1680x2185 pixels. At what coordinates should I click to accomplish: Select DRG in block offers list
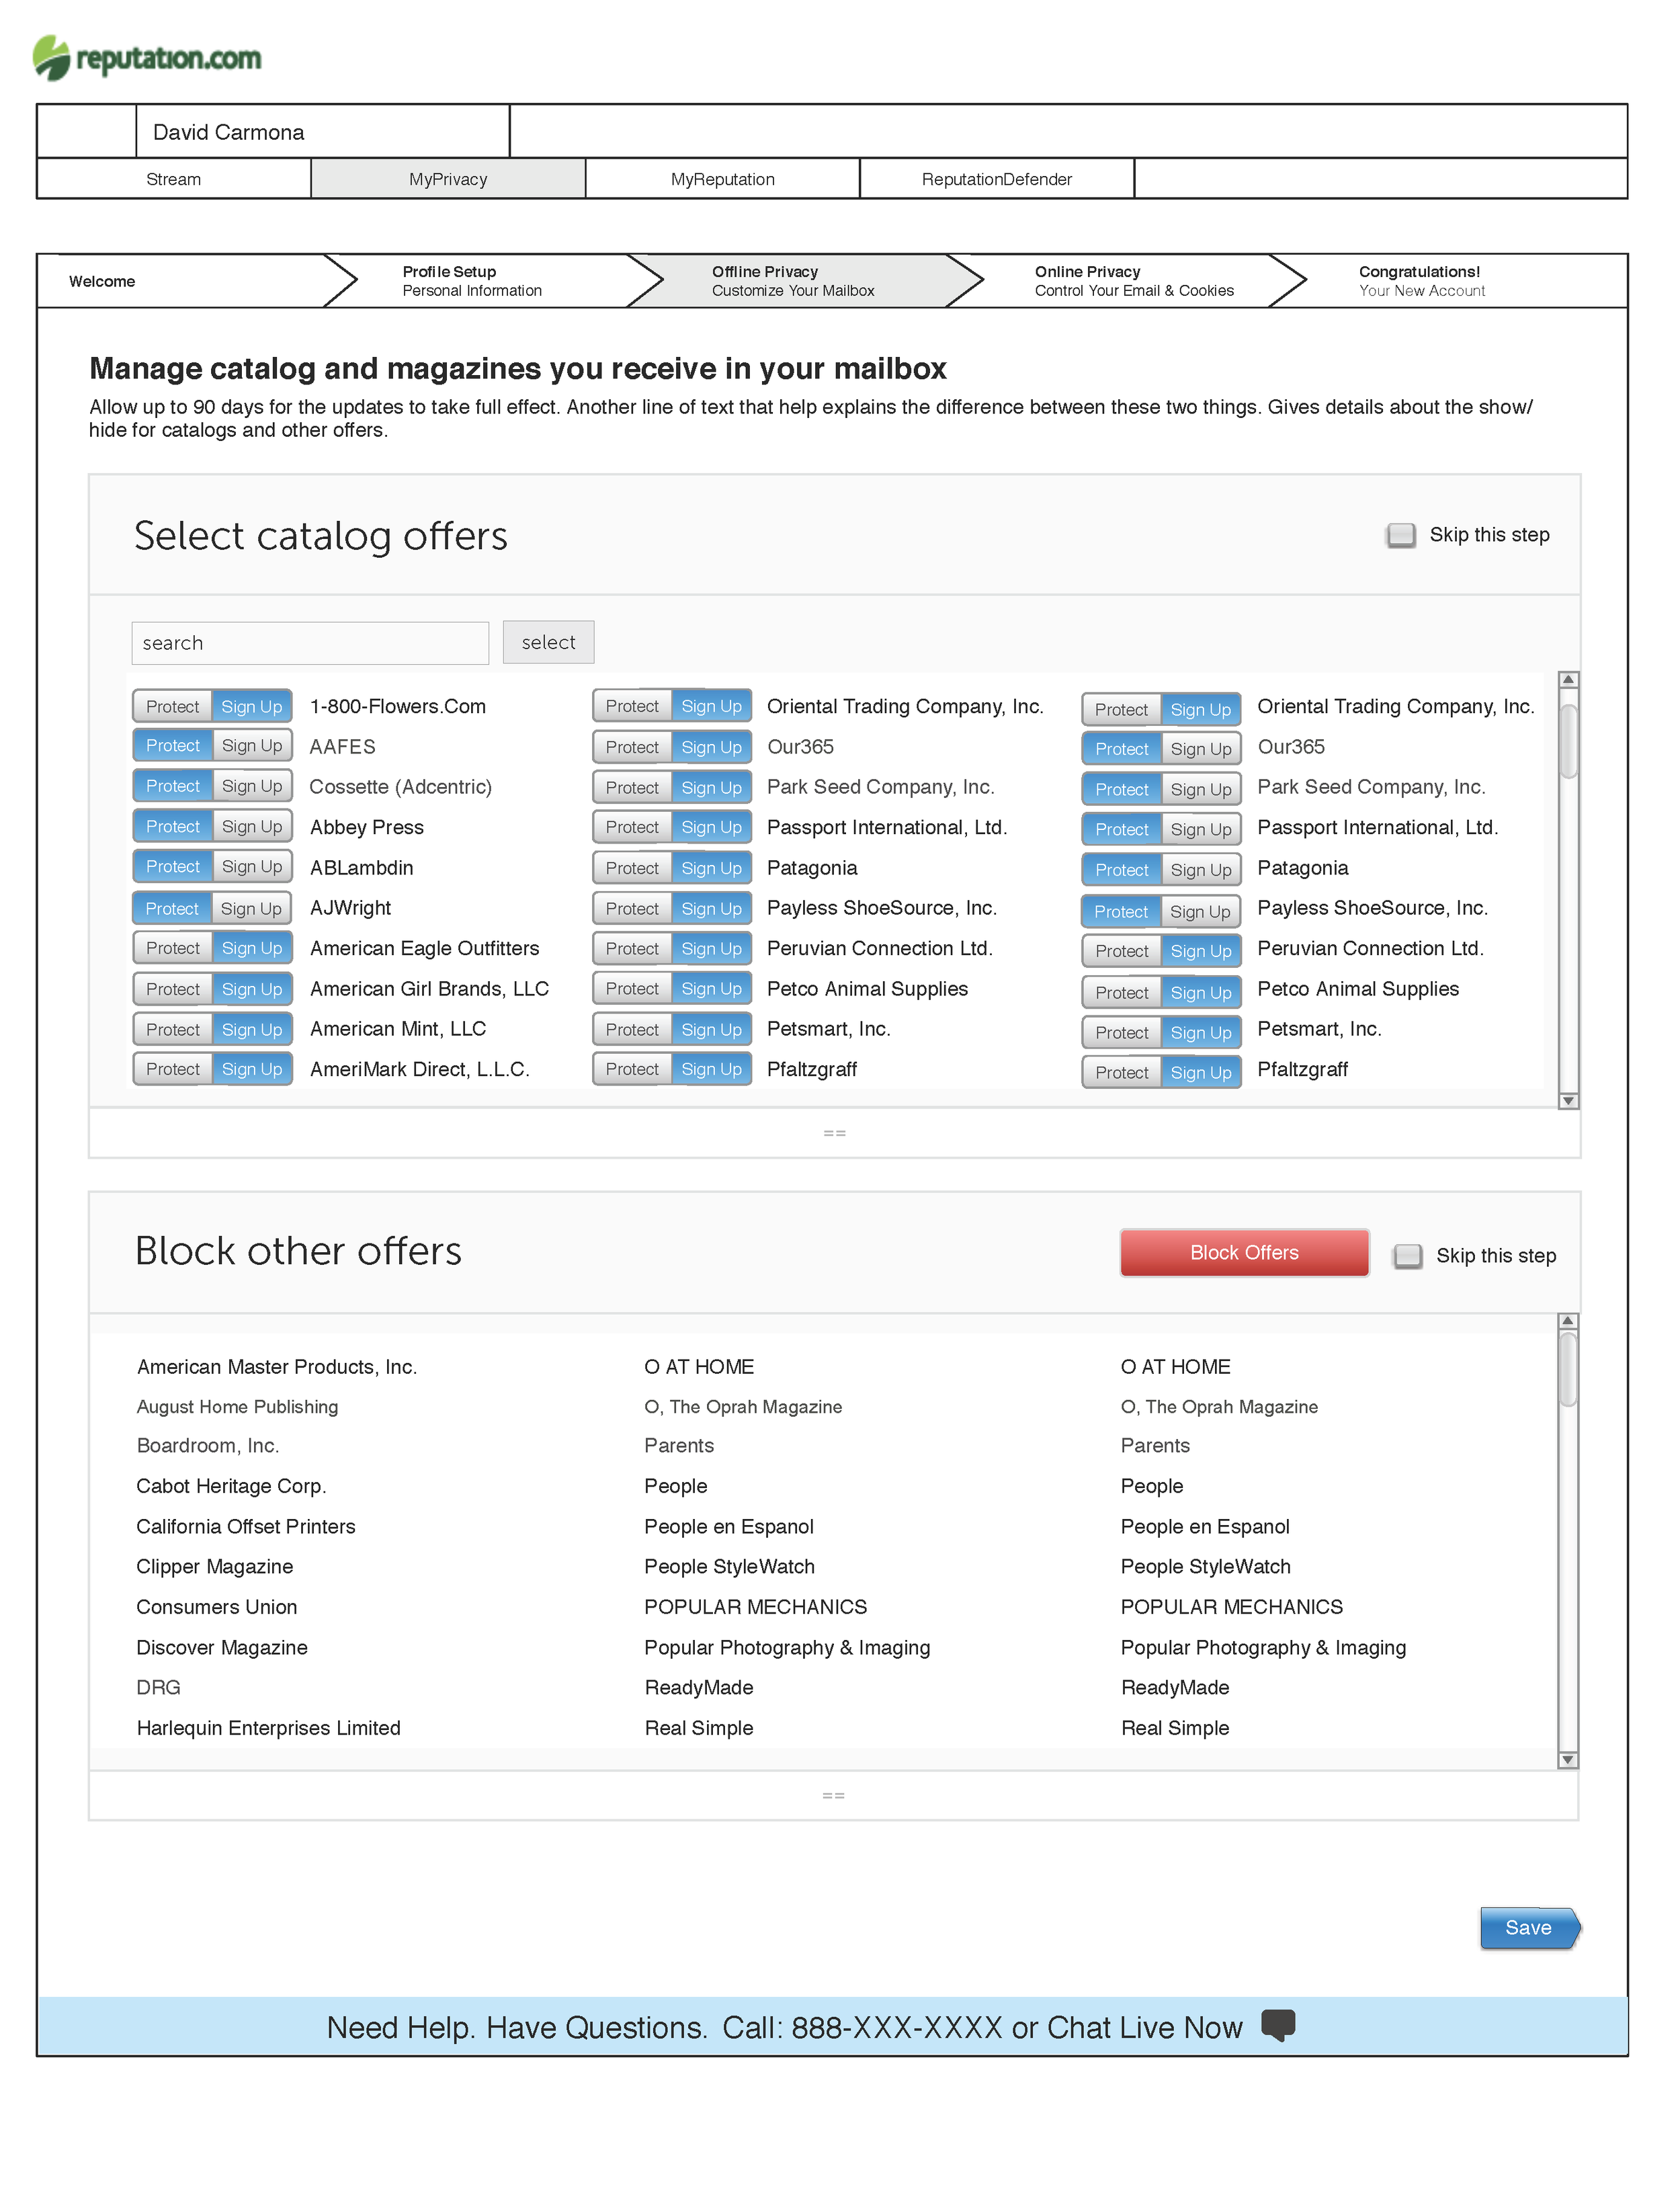tap(158, 1687)
